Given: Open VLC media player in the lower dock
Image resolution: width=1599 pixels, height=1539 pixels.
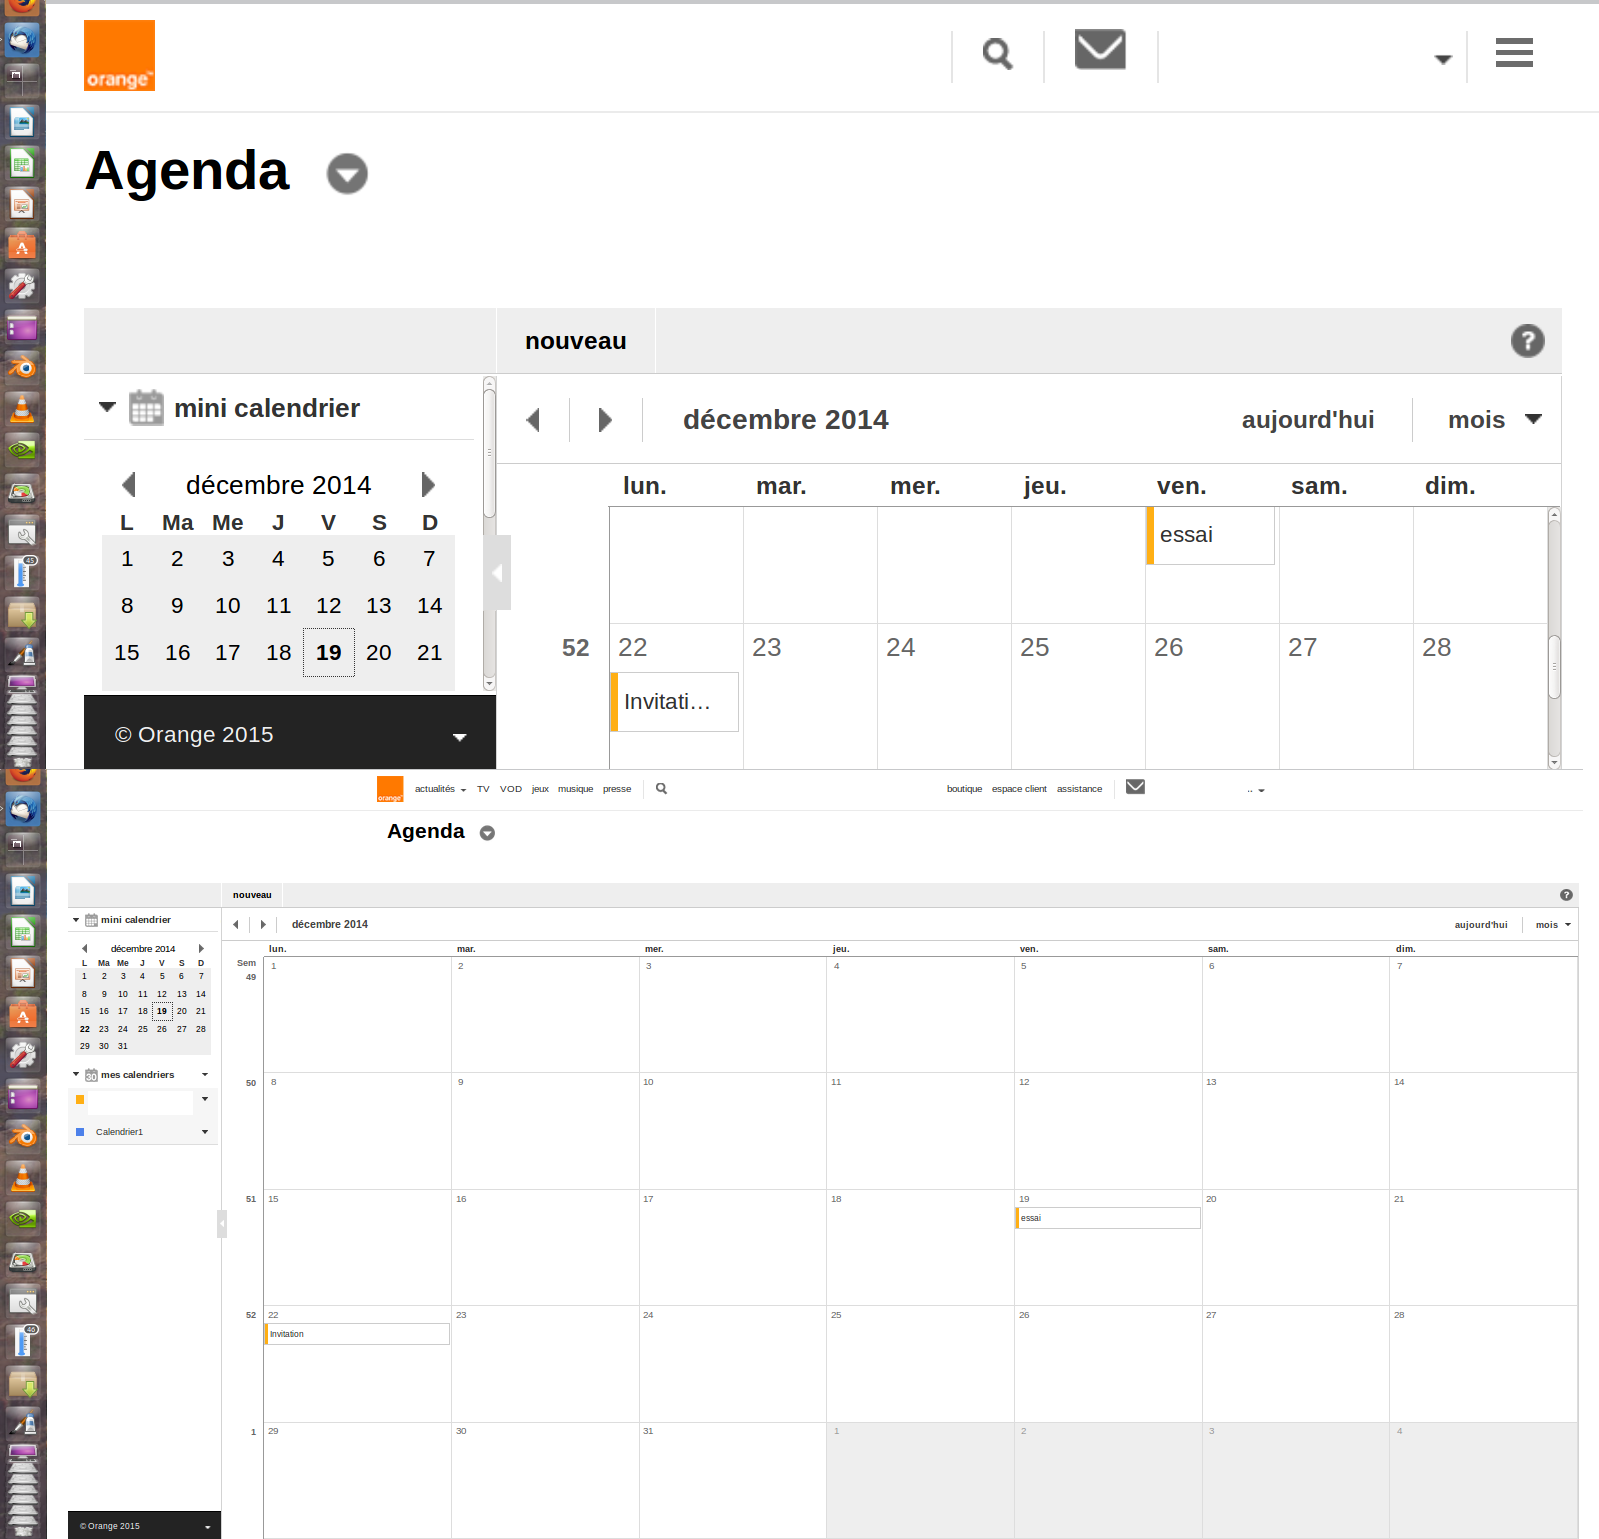Looking at the screenshot, I should click(22, 1177).
